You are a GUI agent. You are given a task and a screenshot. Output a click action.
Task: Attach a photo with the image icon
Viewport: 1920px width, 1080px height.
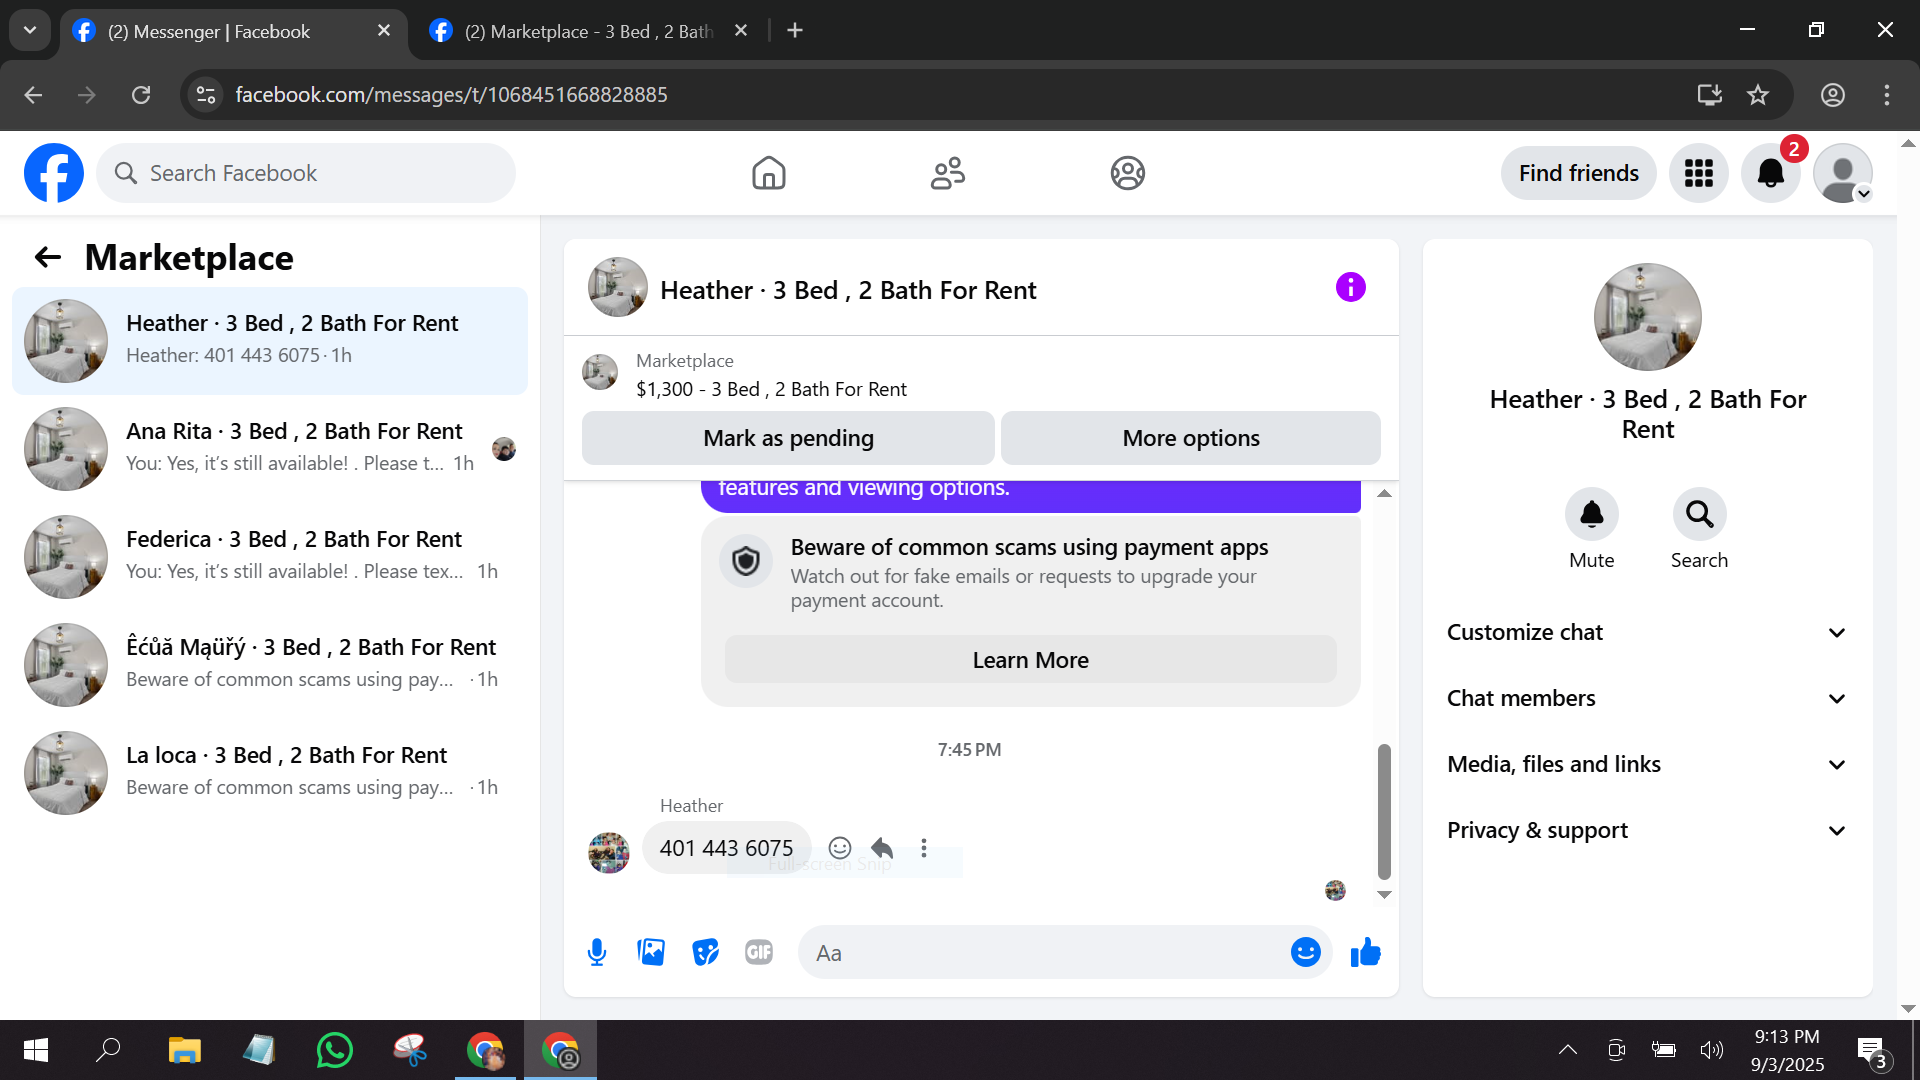[x=651, y=952]
